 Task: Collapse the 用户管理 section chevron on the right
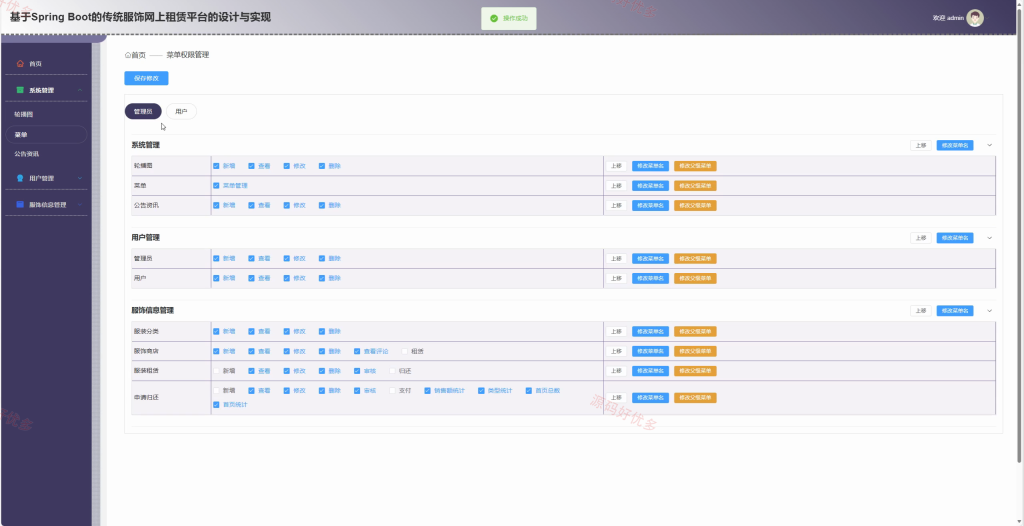point(989,238)
